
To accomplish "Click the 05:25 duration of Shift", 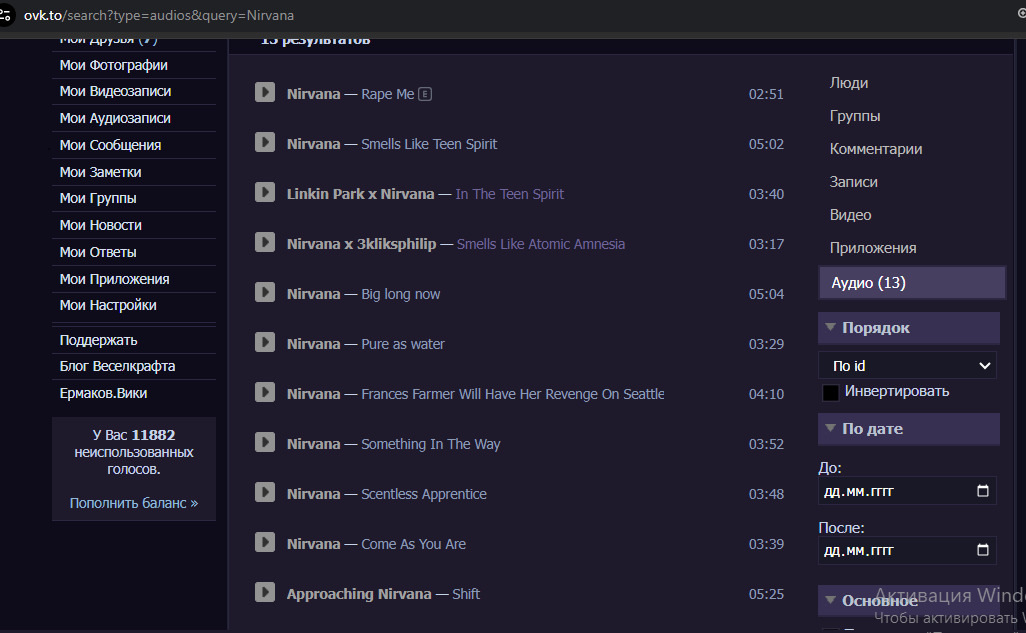I will coord(766,594).
